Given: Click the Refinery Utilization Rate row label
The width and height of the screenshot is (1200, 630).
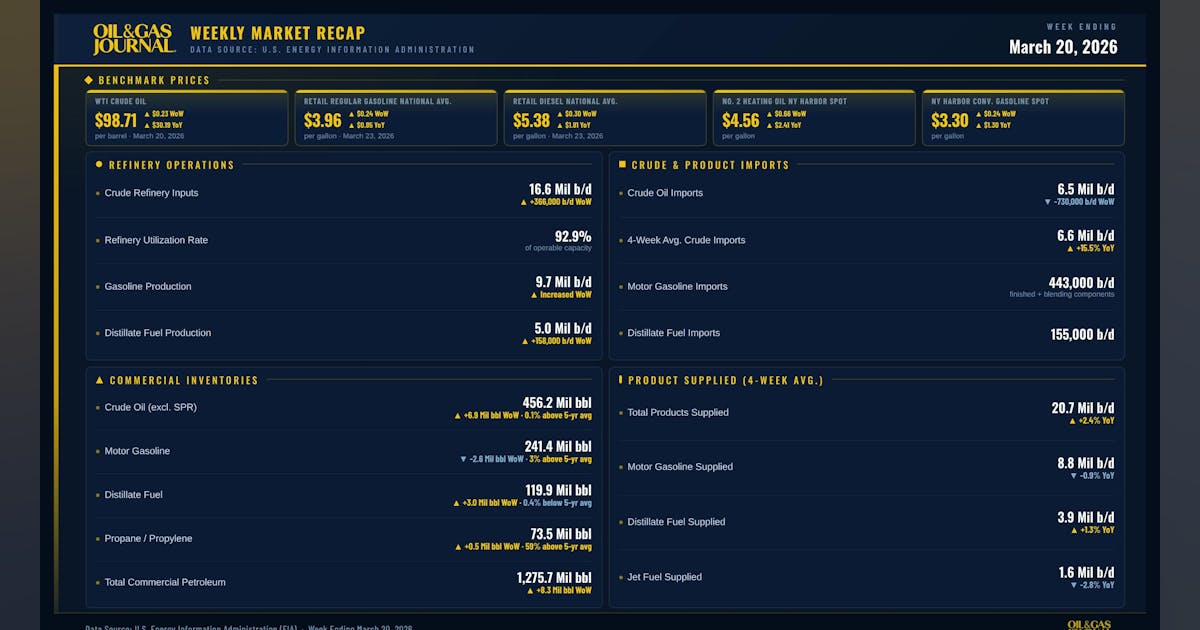Looking at the screenshot, I should [156, 240].
